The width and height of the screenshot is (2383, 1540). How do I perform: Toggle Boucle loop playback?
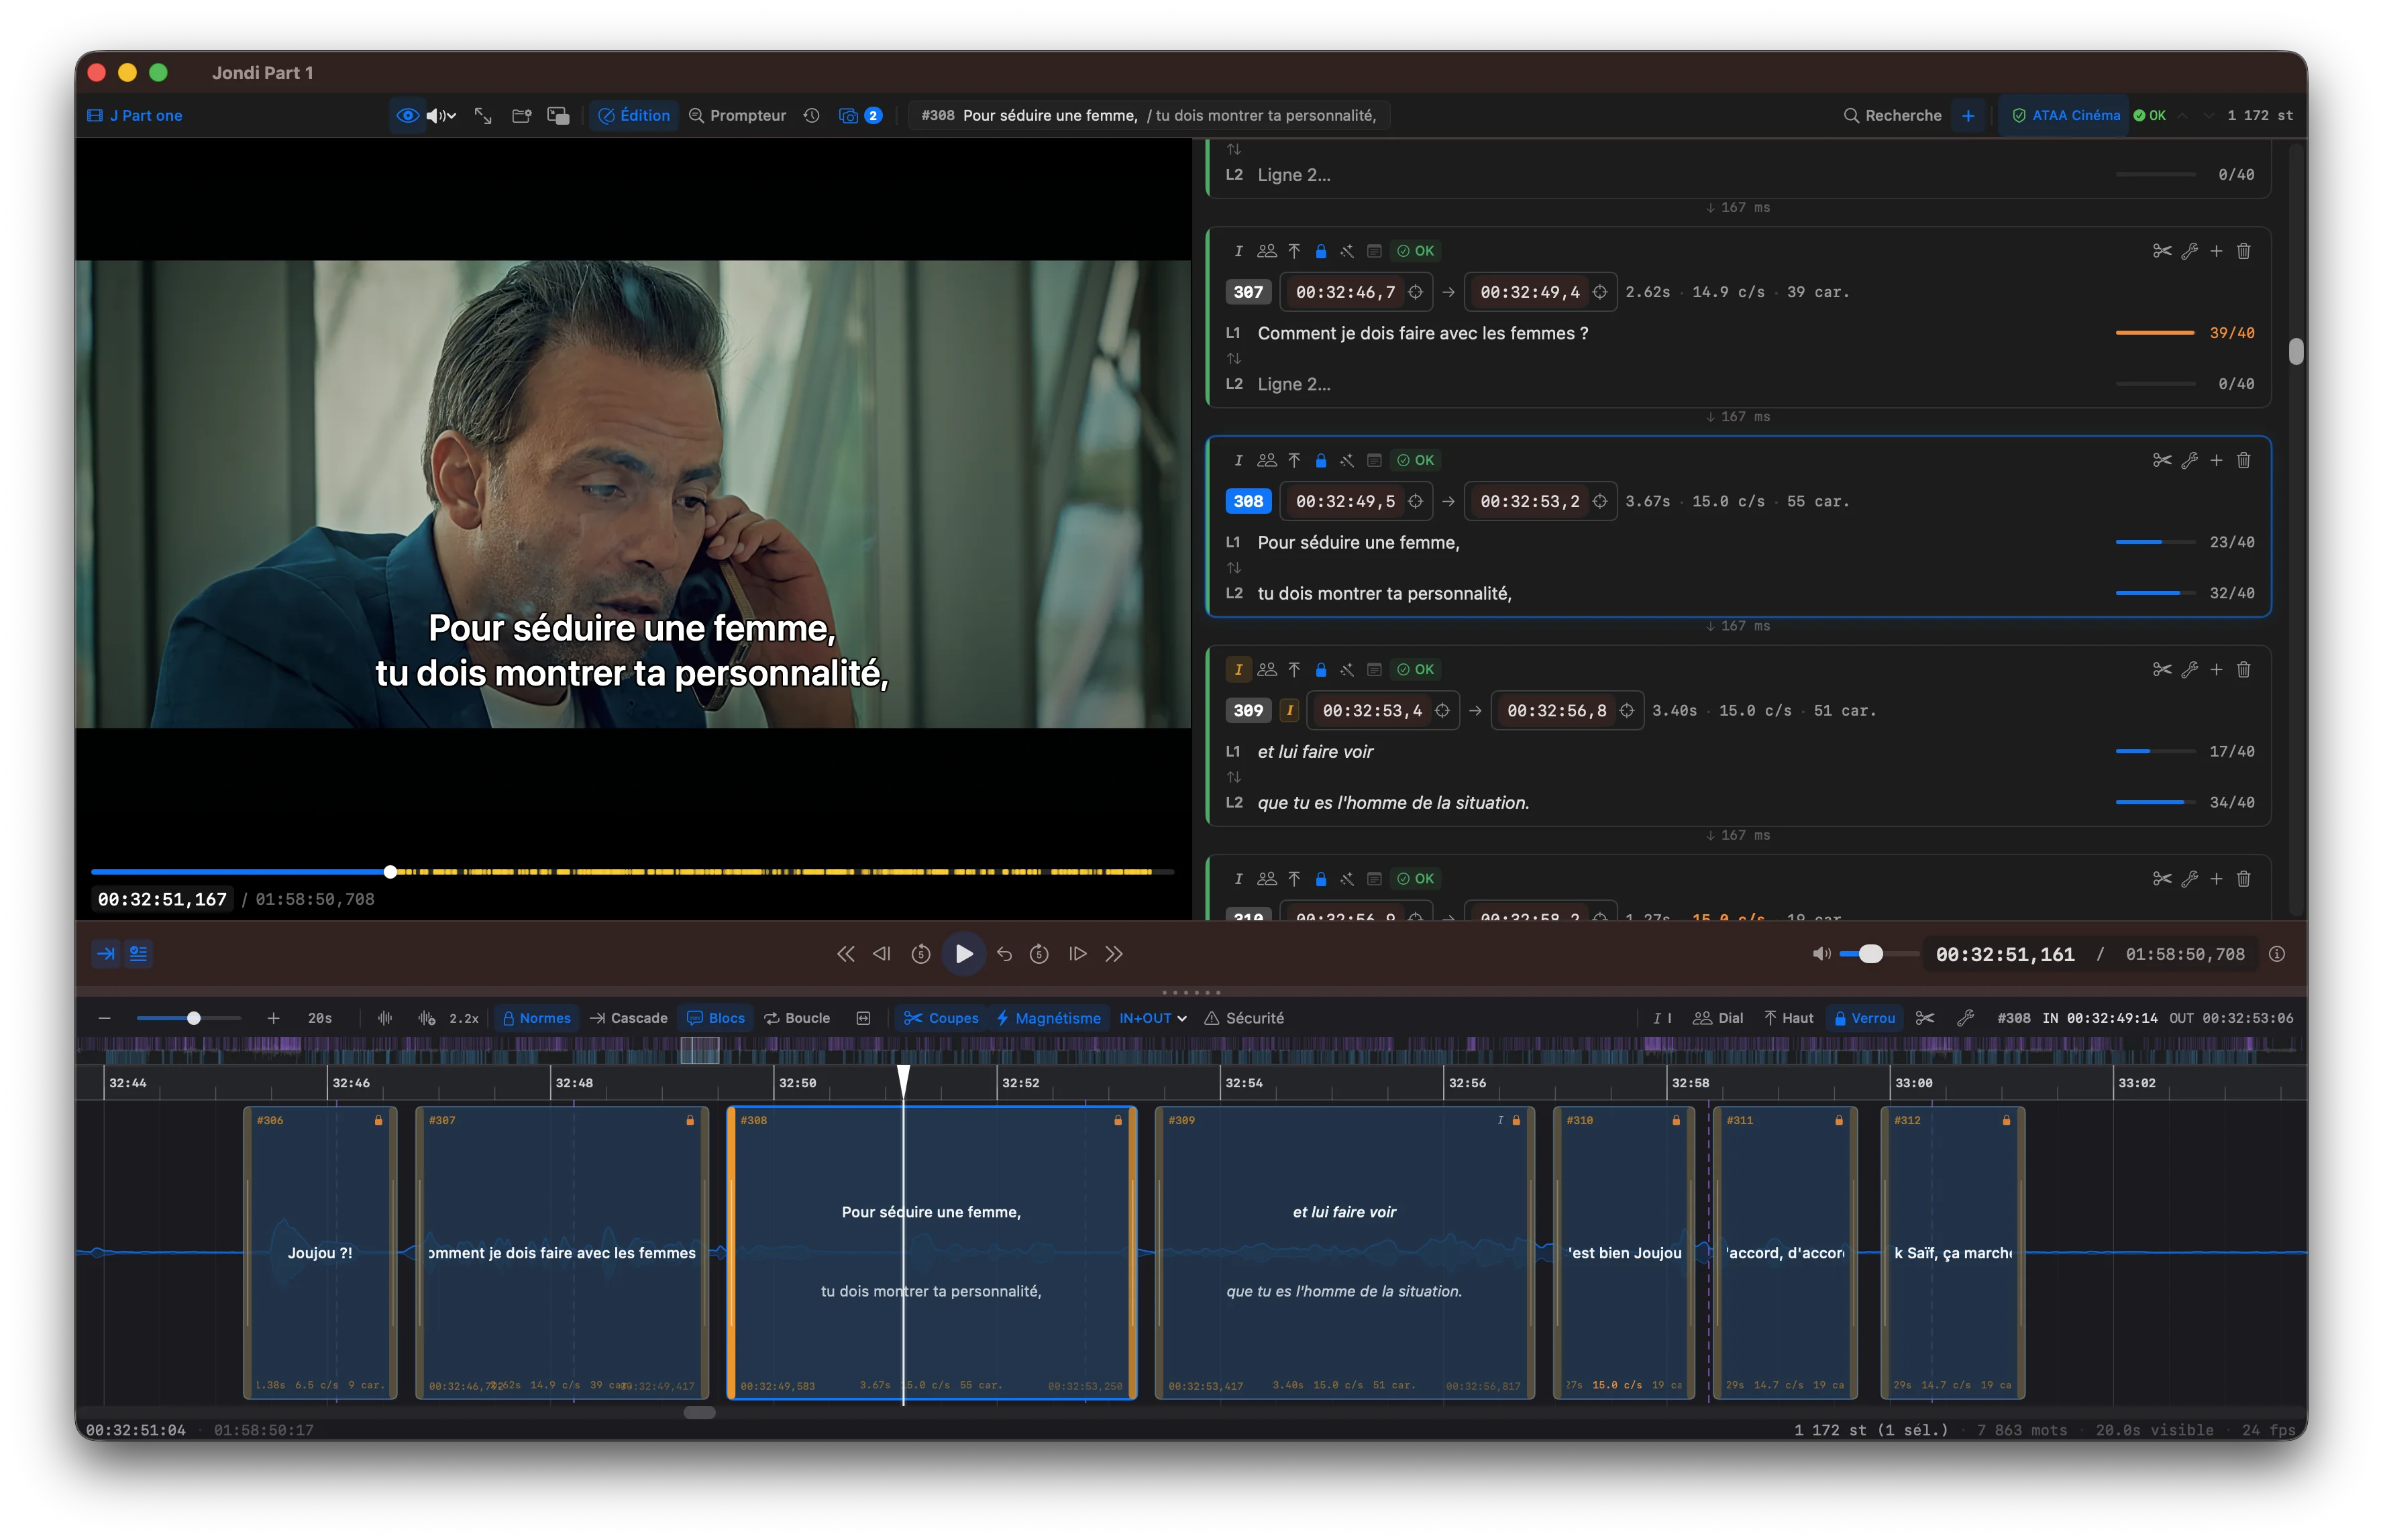pyautogui.click(x=796, y=1018)
